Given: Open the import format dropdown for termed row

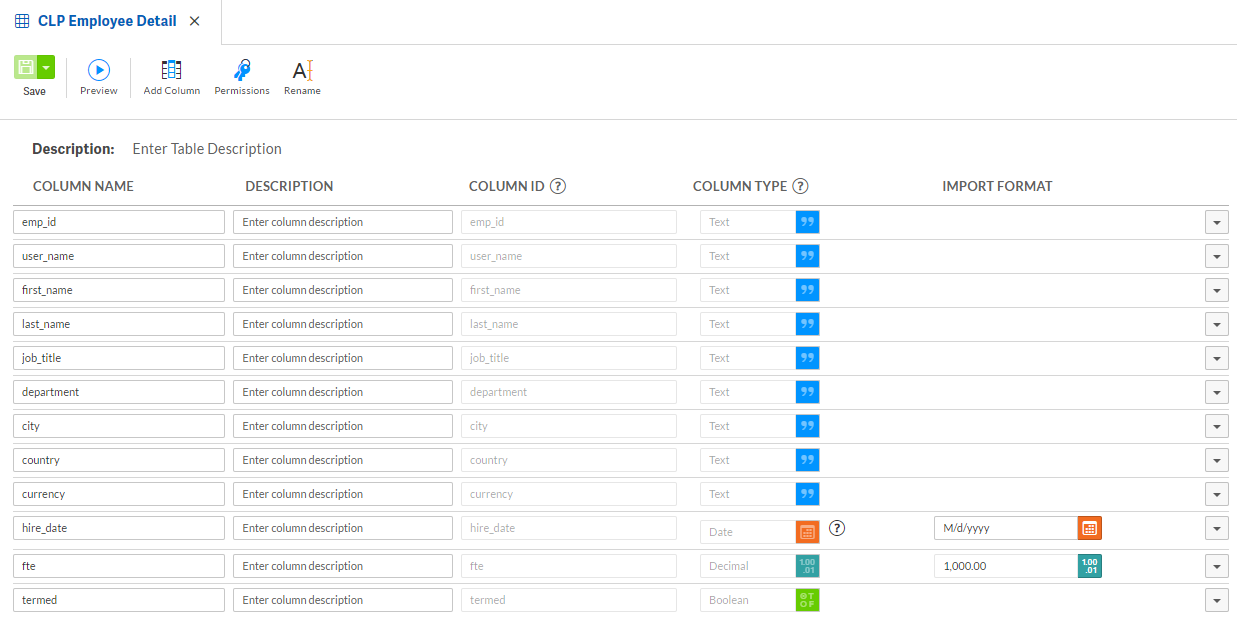Looking at the screenshot, I should [1216, 599].
